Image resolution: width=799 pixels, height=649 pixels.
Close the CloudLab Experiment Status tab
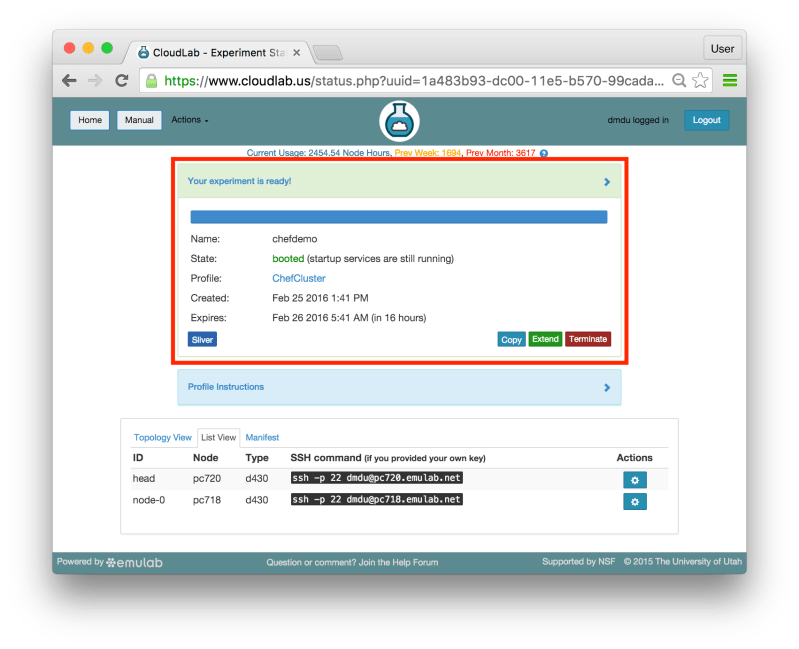coord(297,52)
